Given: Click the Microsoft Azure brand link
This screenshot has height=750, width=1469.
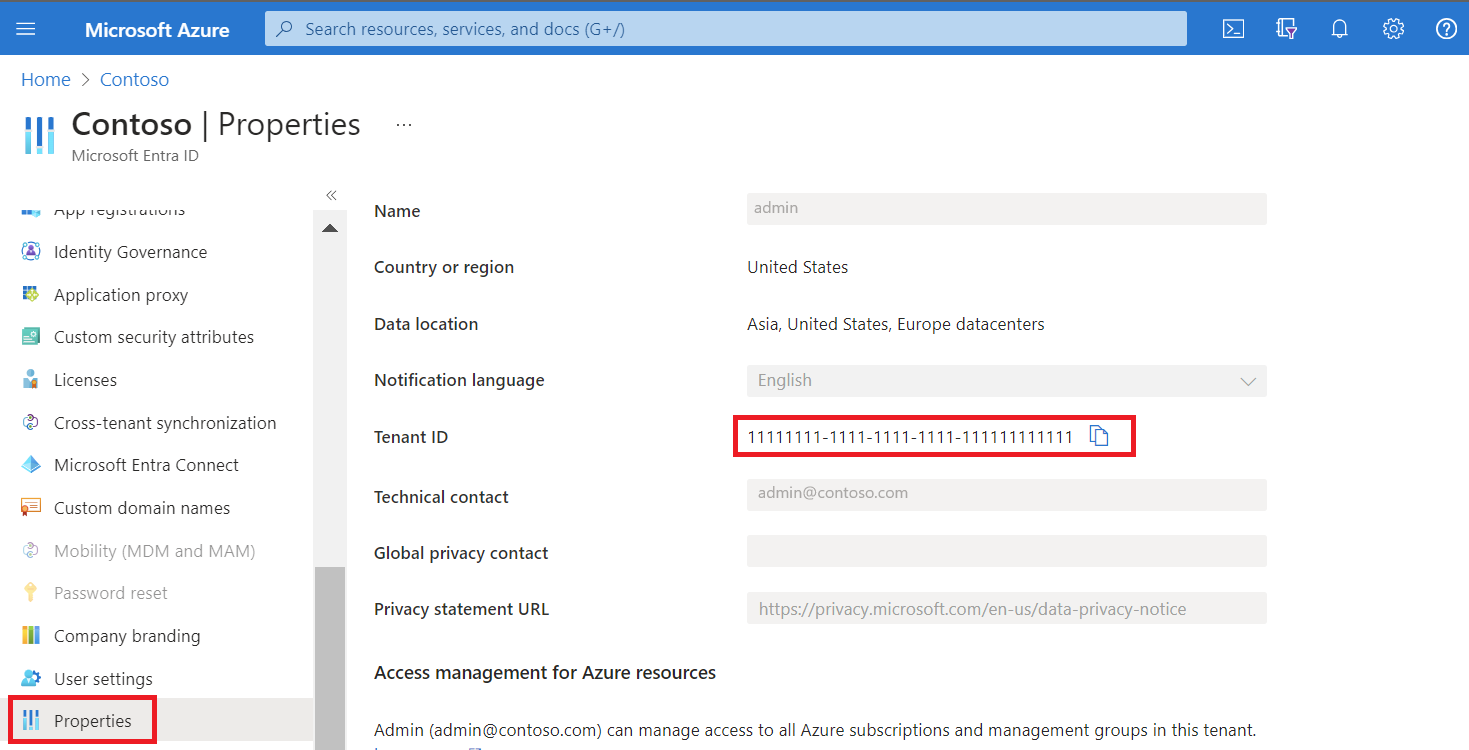Looking at the screenshot, I should (x=157, y=30).
